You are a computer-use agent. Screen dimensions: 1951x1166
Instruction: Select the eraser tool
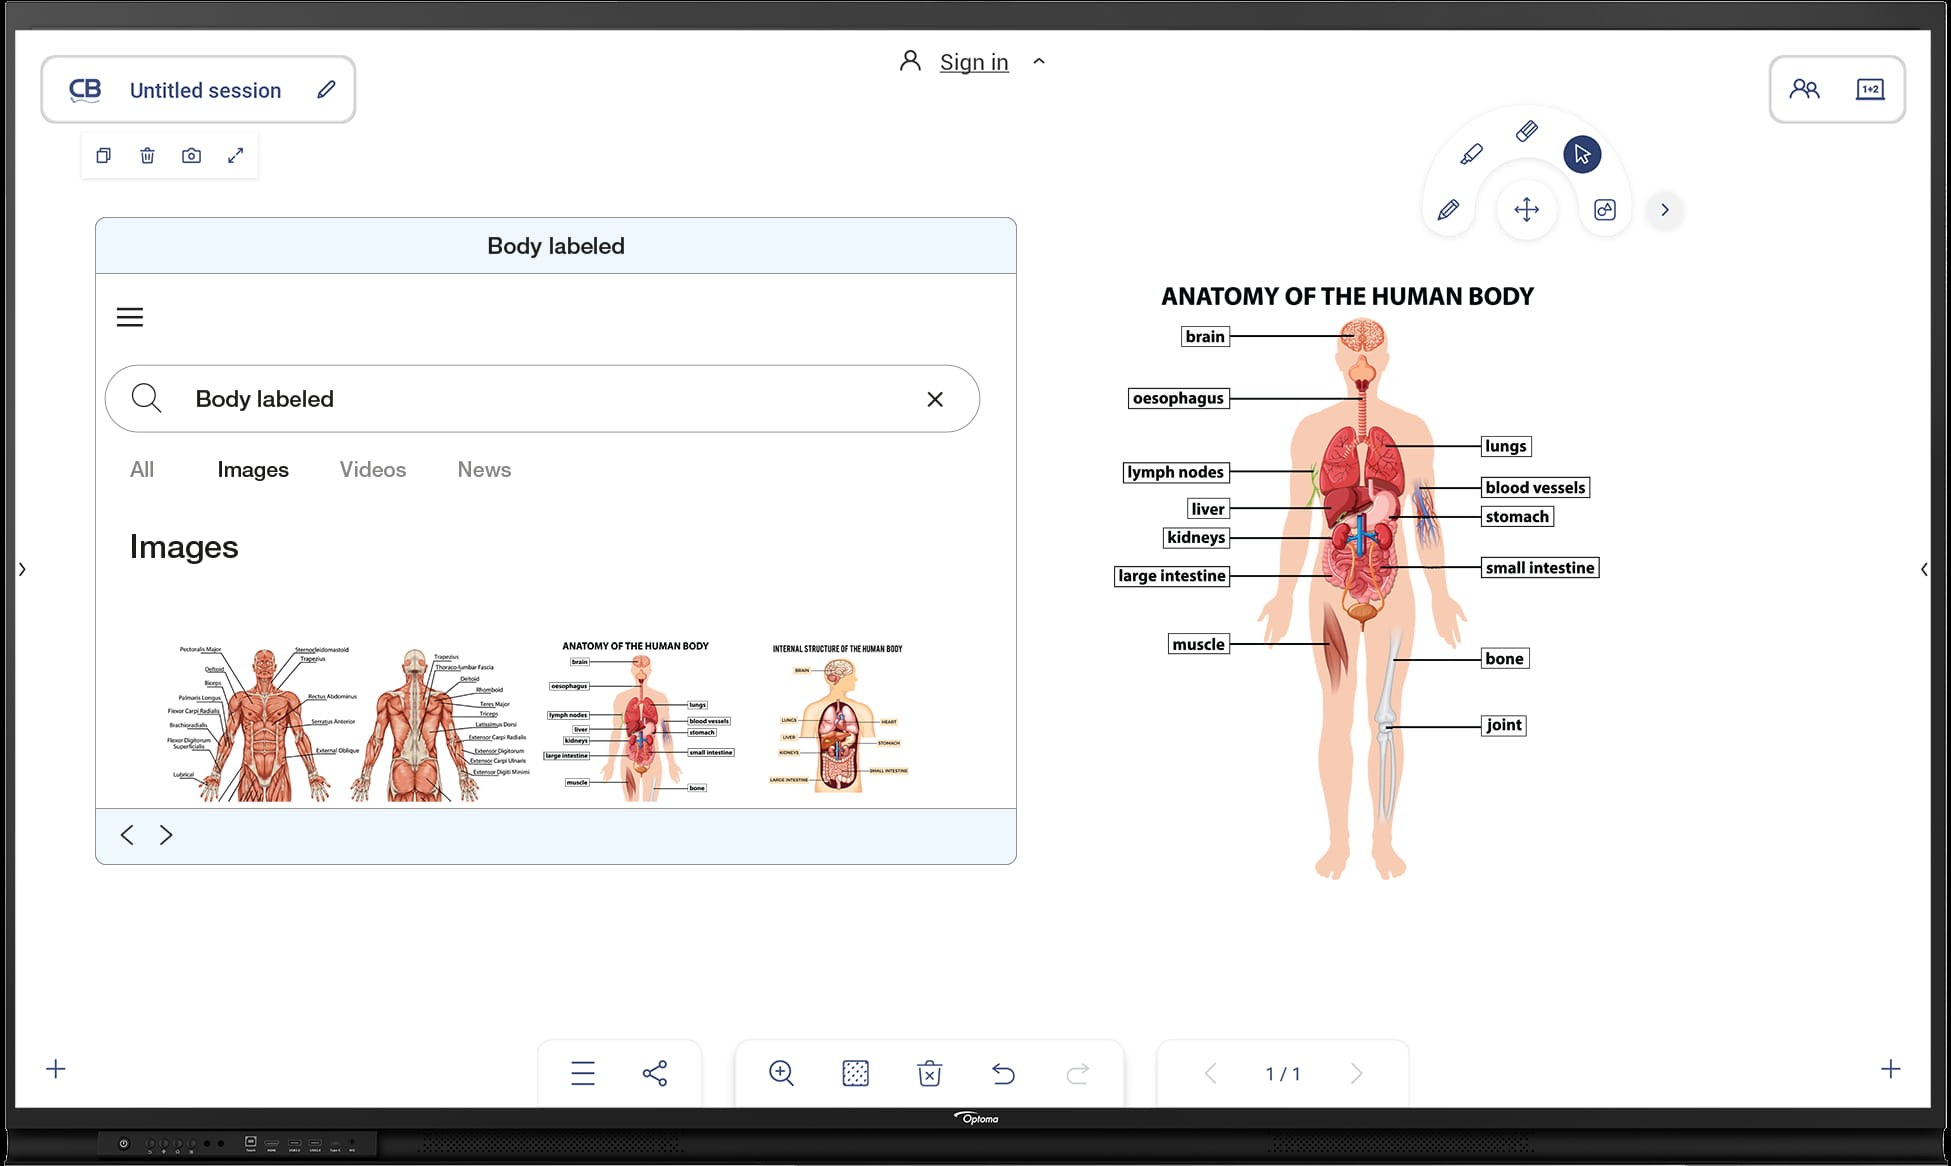[x=1526, y=131]
